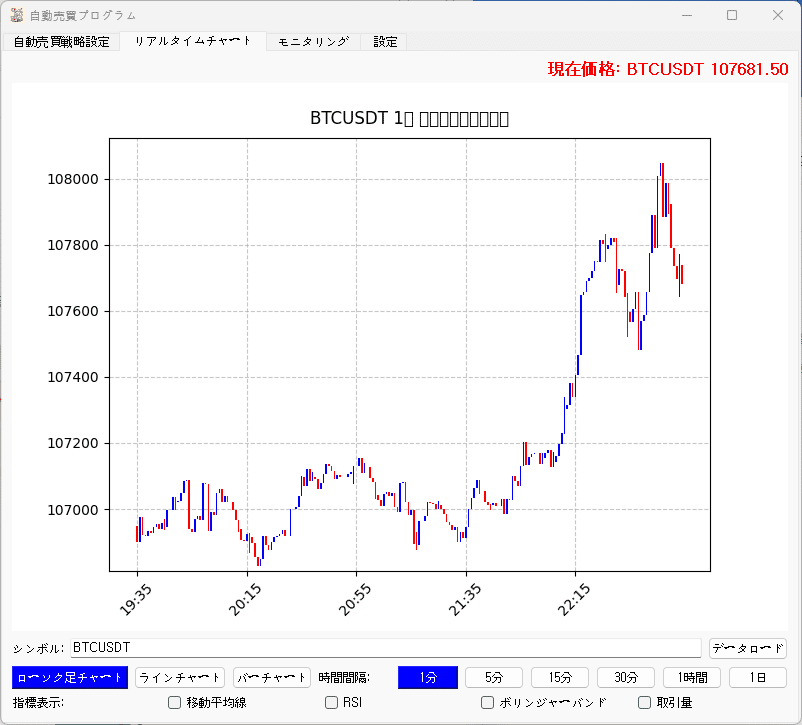Click the 107400 y-axis label
The image size is (802, 725).
(73, 378)
